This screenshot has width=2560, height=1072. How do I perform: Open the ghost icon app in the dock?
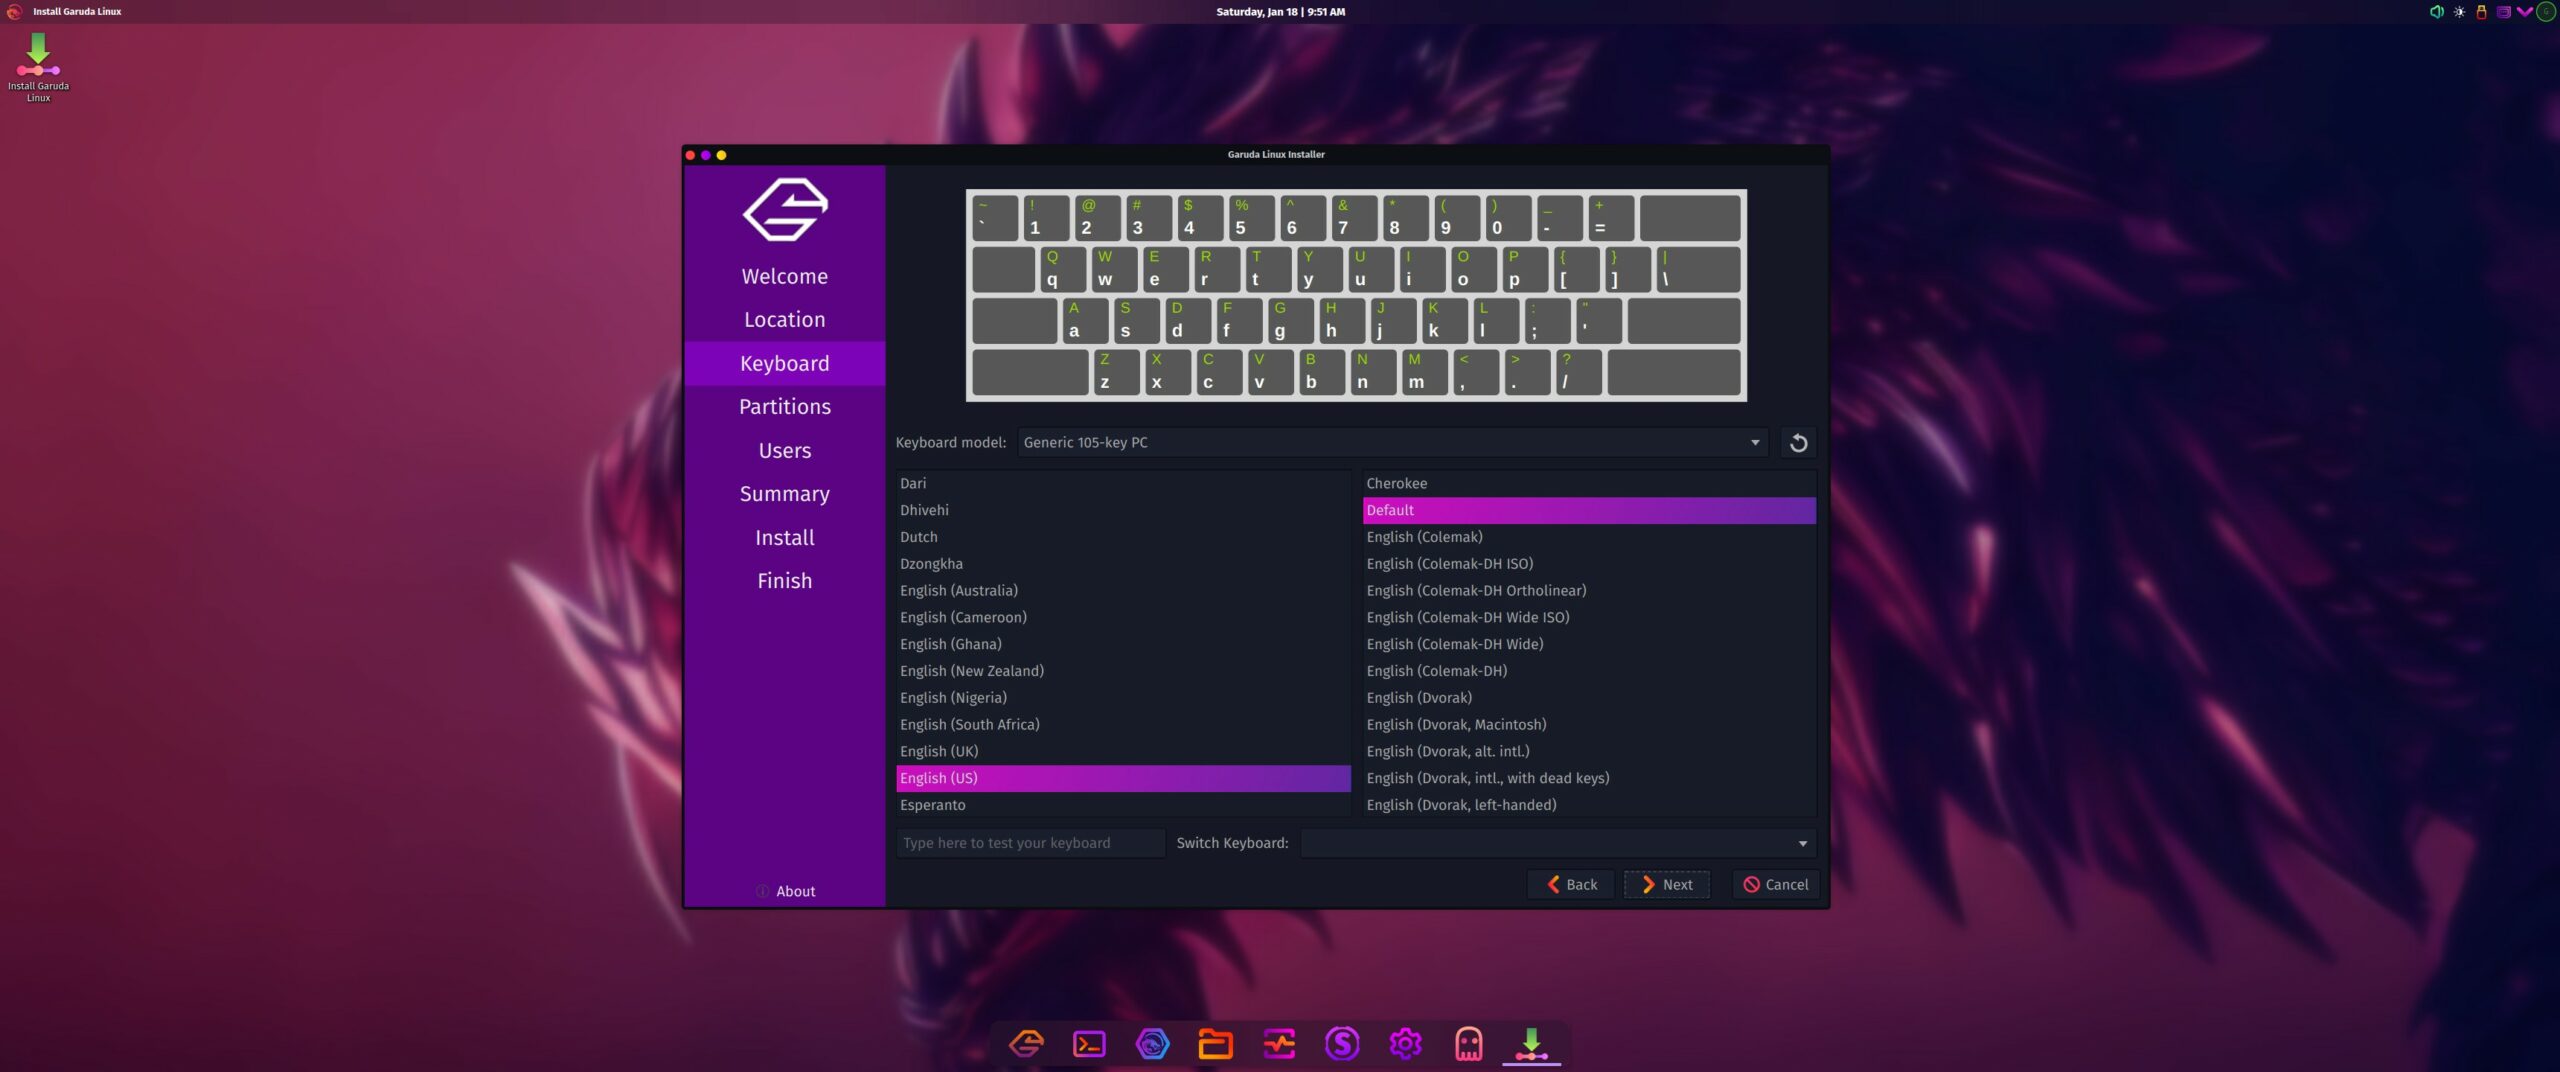click(1468, 1044)
